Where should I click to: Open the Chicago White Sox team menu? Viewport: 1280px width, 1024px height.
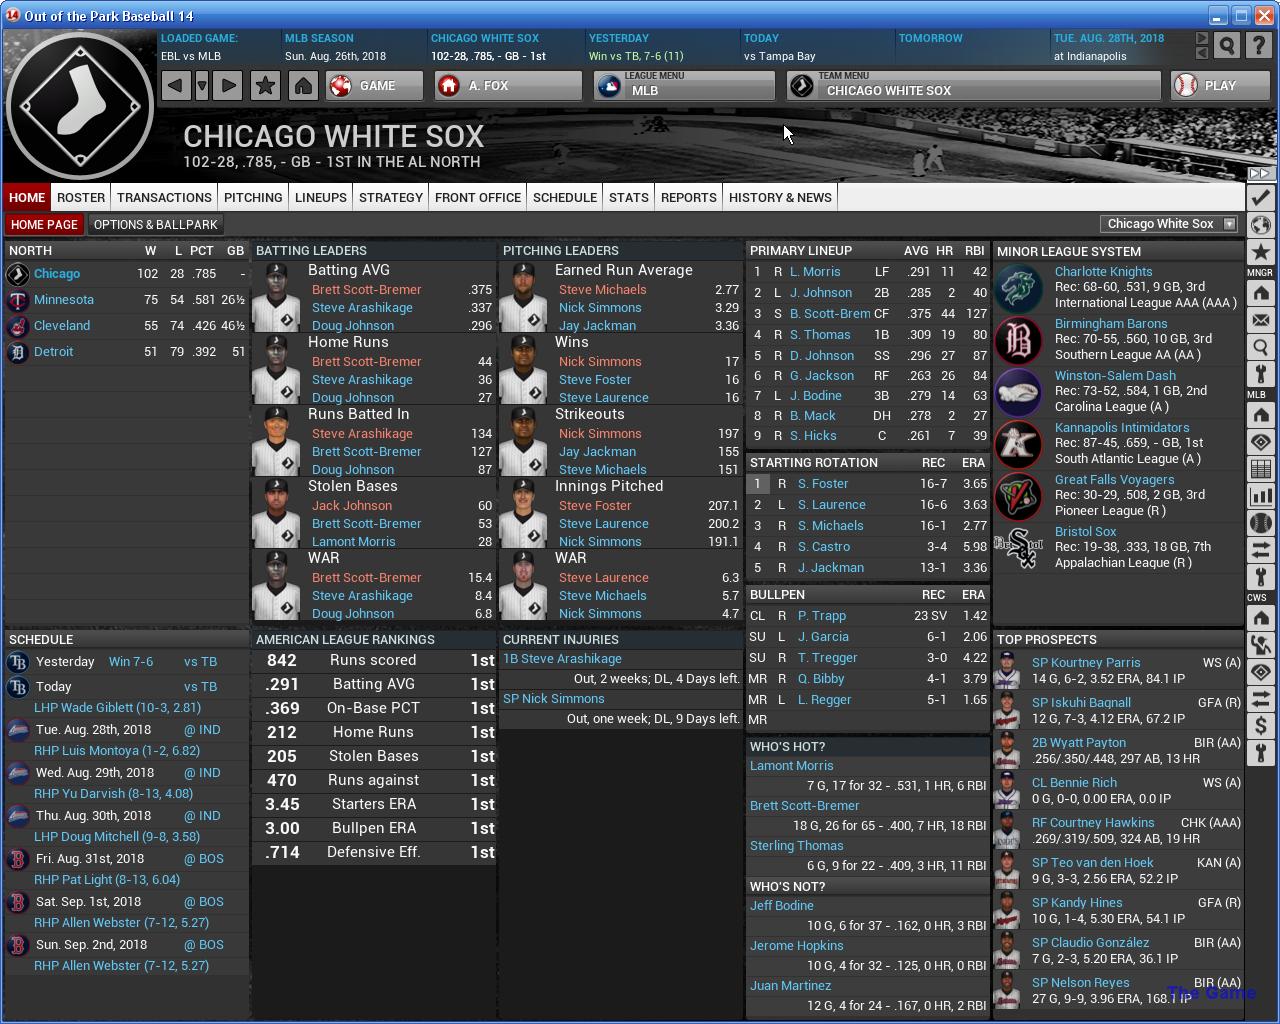tap(974, 86)
